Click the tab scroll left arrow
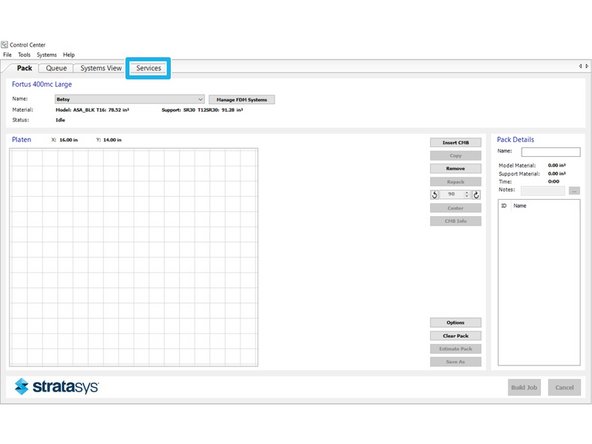592x444 pixels. (580, 66)
